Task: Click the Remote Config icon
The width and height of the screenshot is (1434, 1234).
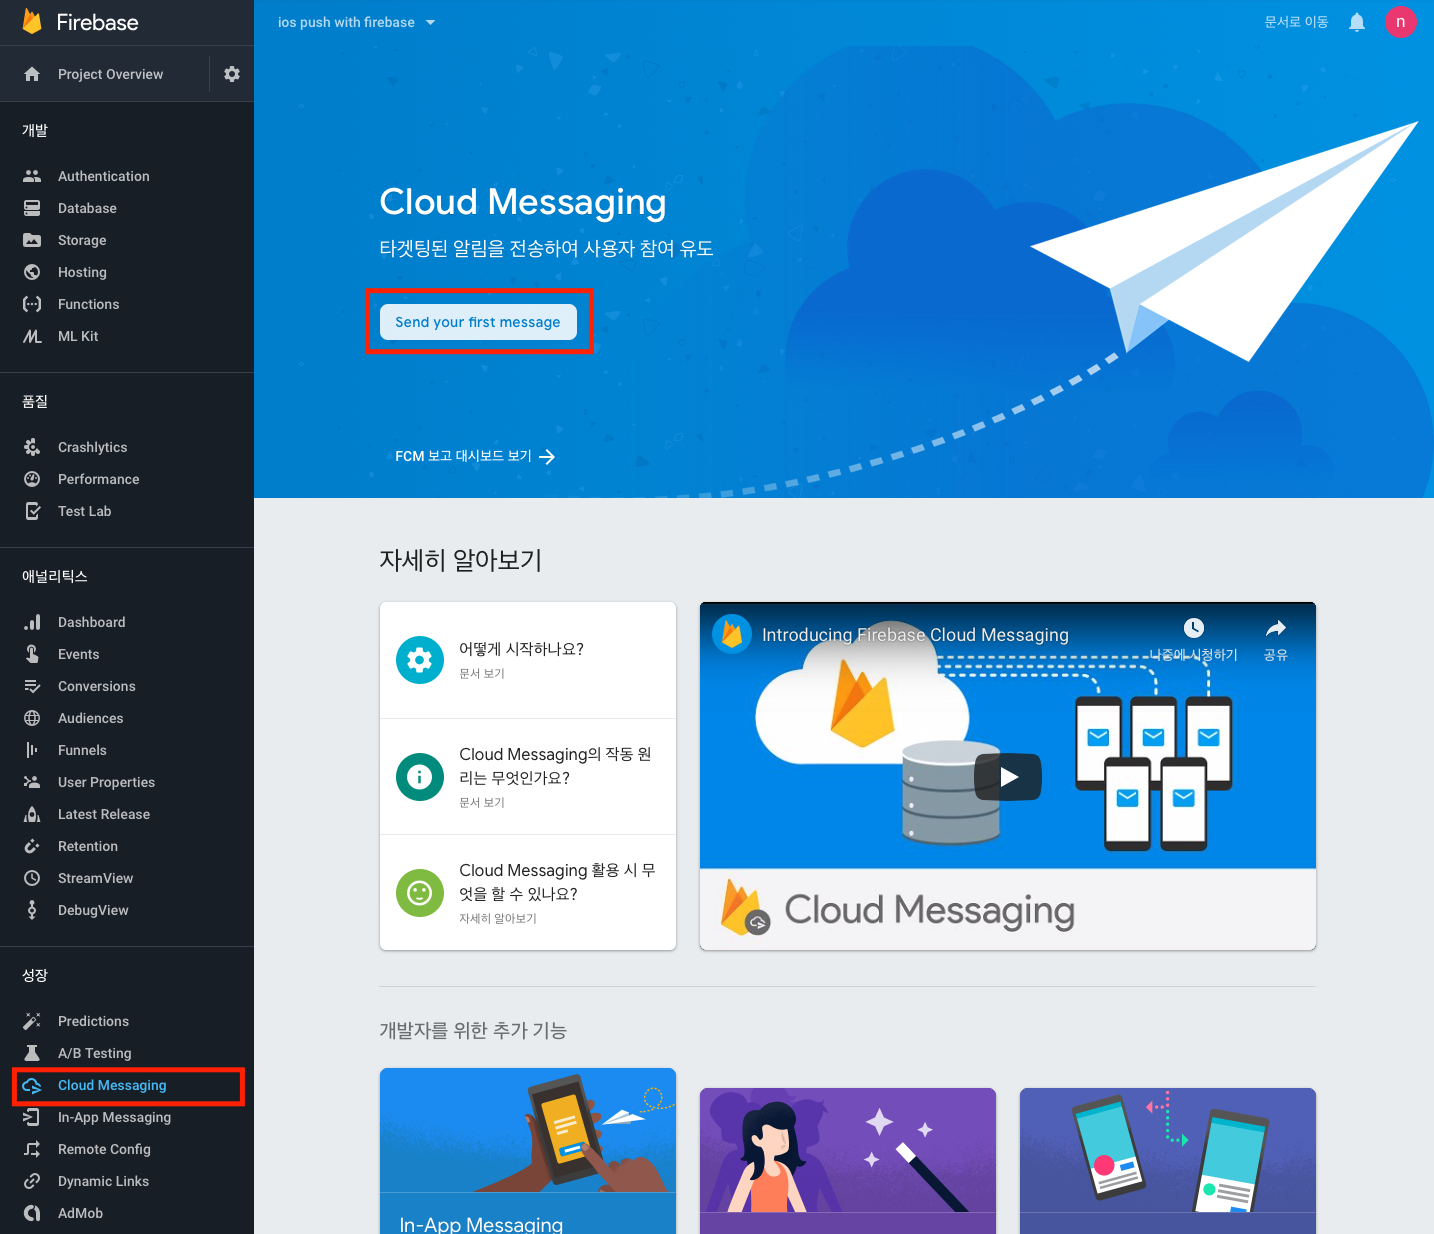Action: tap(32, 1149)
